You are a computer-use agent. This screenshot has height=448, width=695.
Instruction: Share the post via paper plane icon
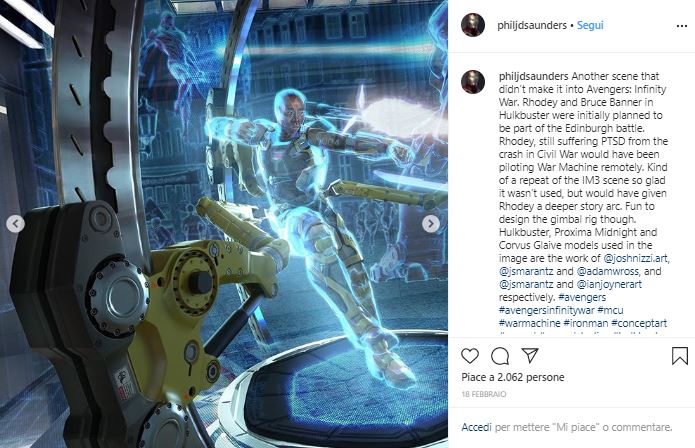(x=530, y=355)
